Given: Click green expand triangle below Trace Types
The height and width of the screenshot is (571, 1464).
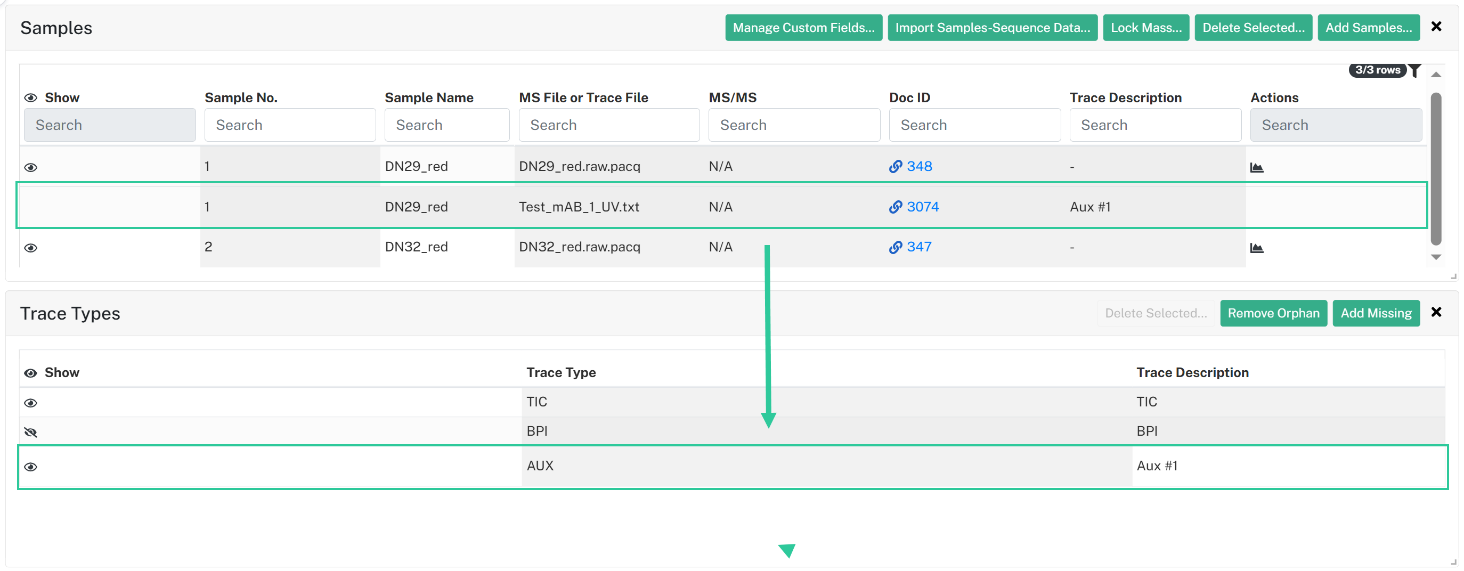Looking at the screenshot, I should [787, 551].
